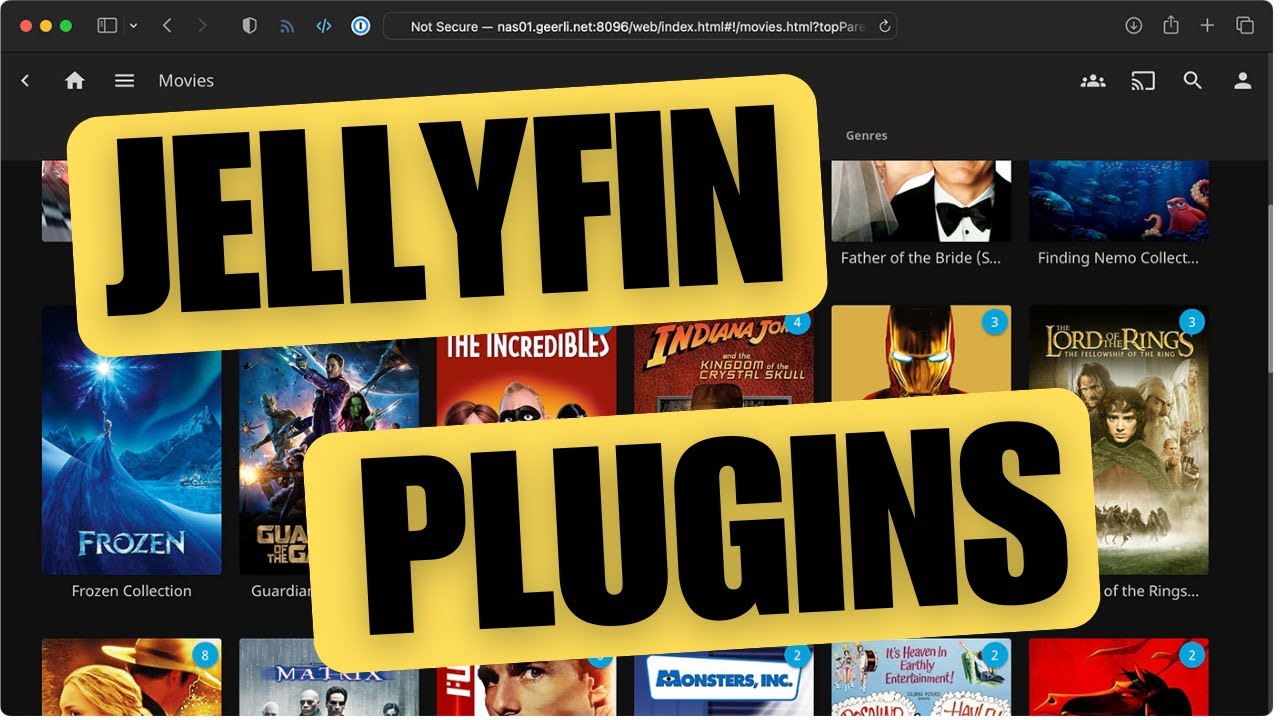1280x720 pixels.
Task: Click the RSS feed extension icon
Action: (287, 26)
